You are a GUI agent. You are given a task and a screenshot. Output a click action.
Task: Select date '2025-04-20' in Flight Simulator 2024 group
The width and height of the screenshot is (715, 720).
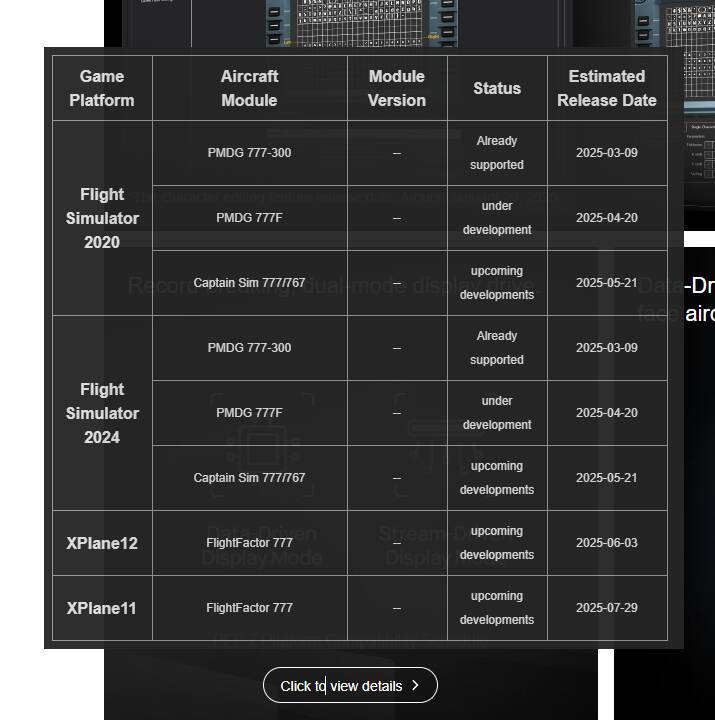[607, 413]
